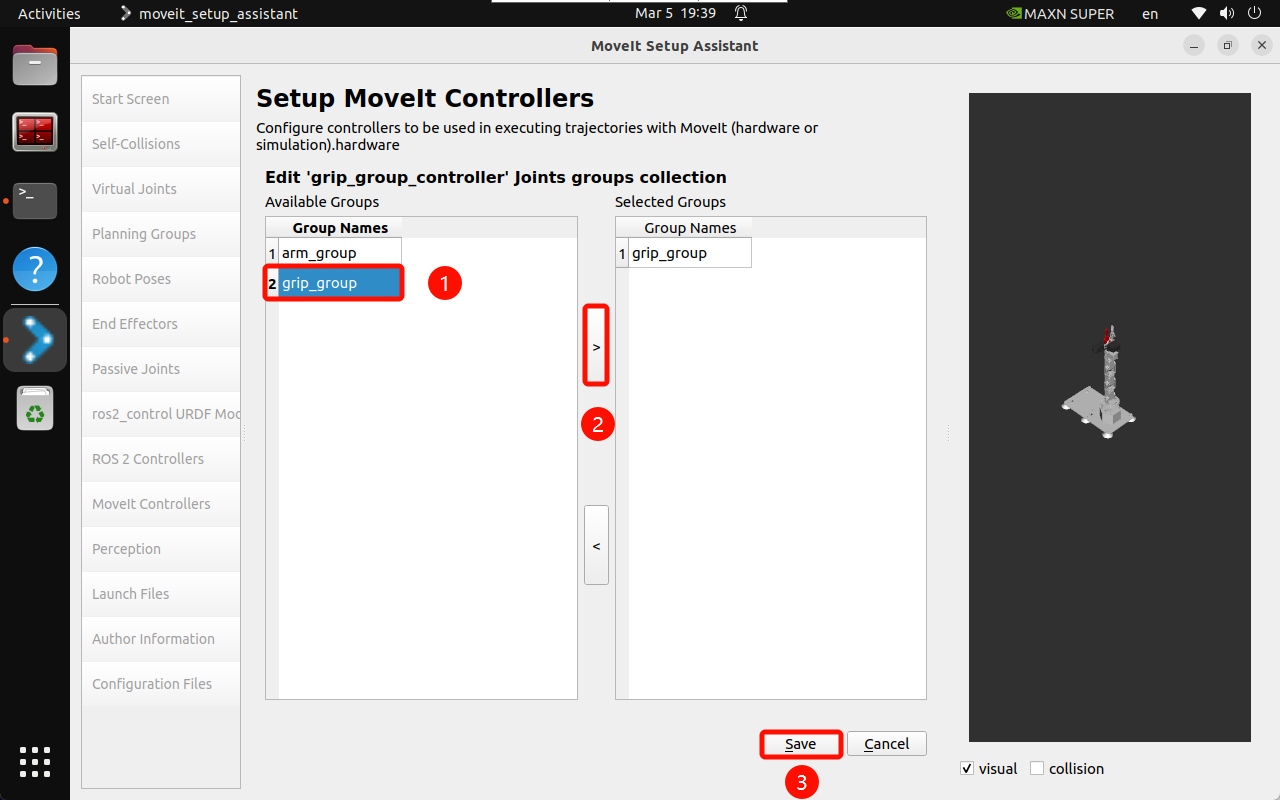Open the system menu arrow at top right
Image resolution: width=1280 pixels, height=800 pixels.
(x=1253, y=14)
